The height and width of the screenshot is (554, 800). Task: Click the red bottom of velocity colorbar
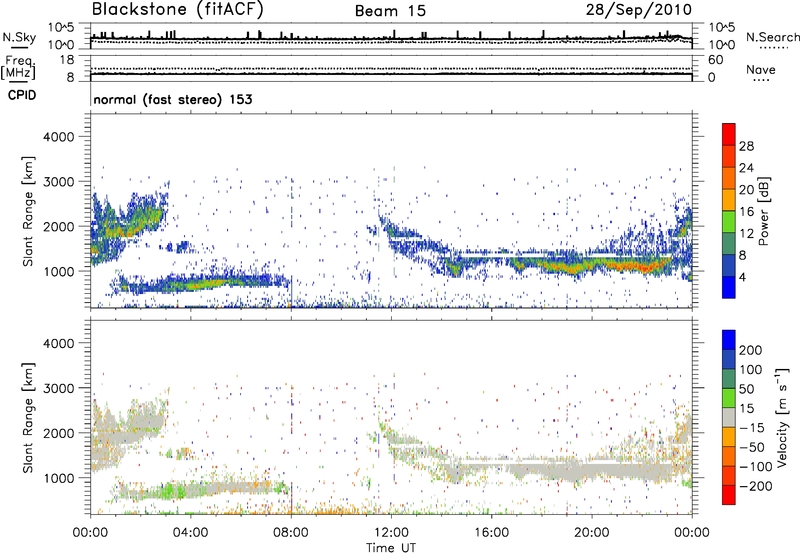point(729,495)
